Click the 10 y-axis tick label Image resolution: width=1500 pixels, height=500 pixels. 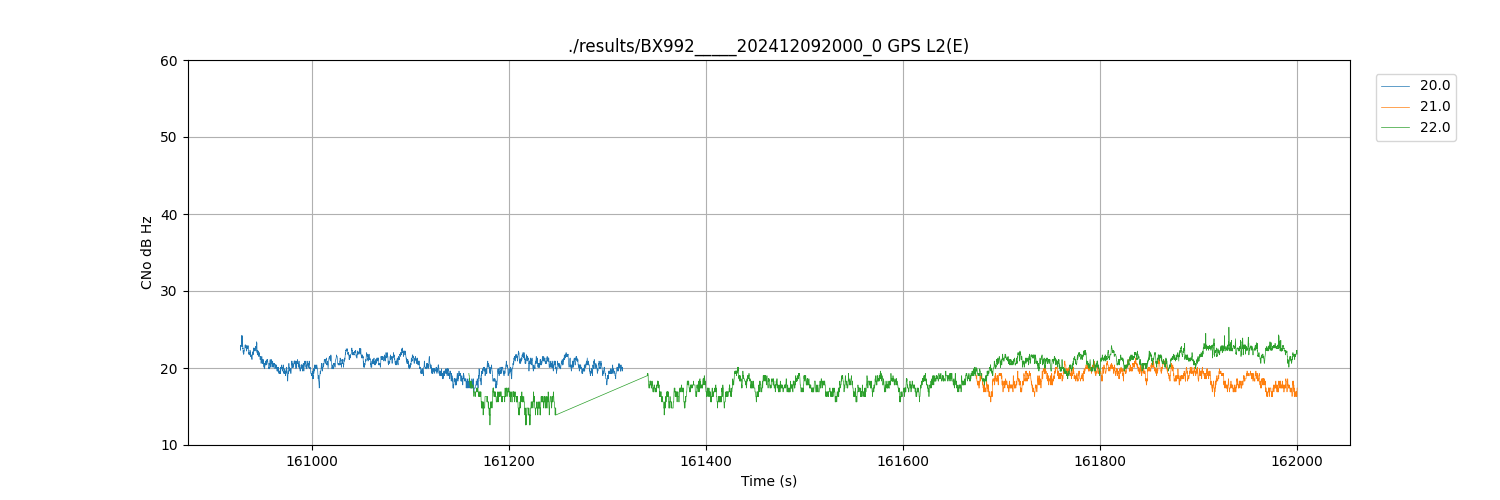point(169,446)
